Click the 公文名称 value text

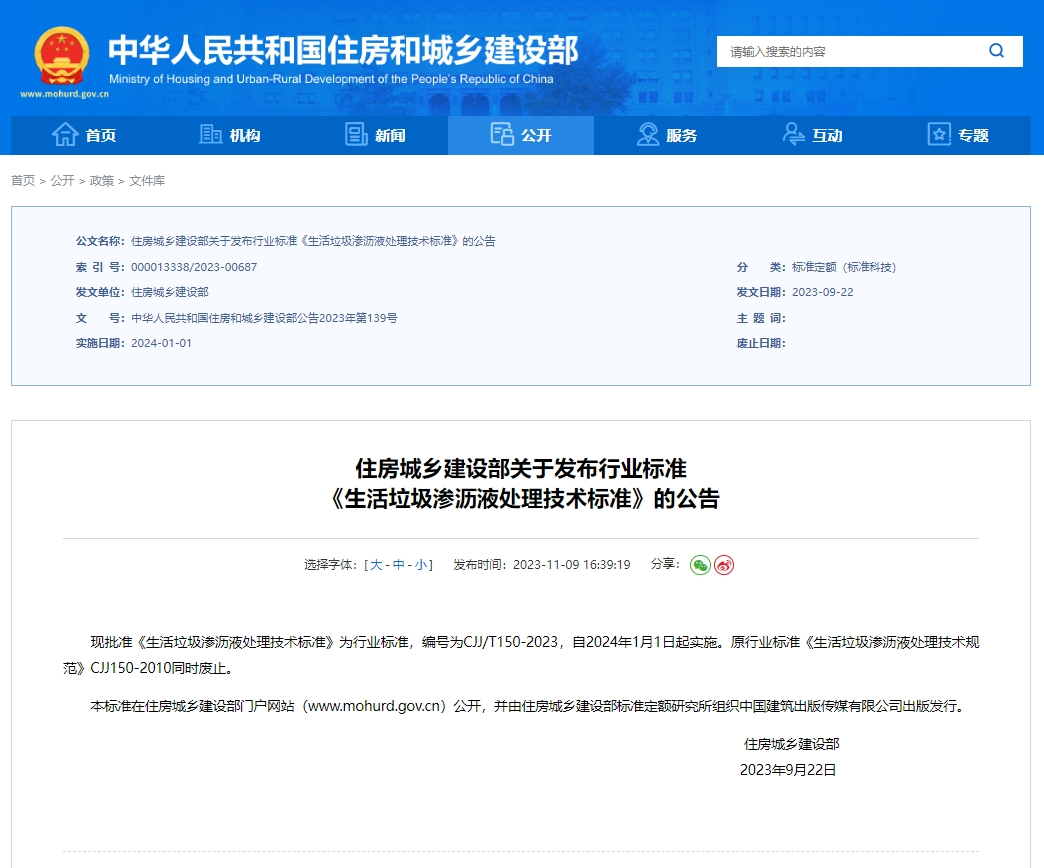[x=313, y=241]
